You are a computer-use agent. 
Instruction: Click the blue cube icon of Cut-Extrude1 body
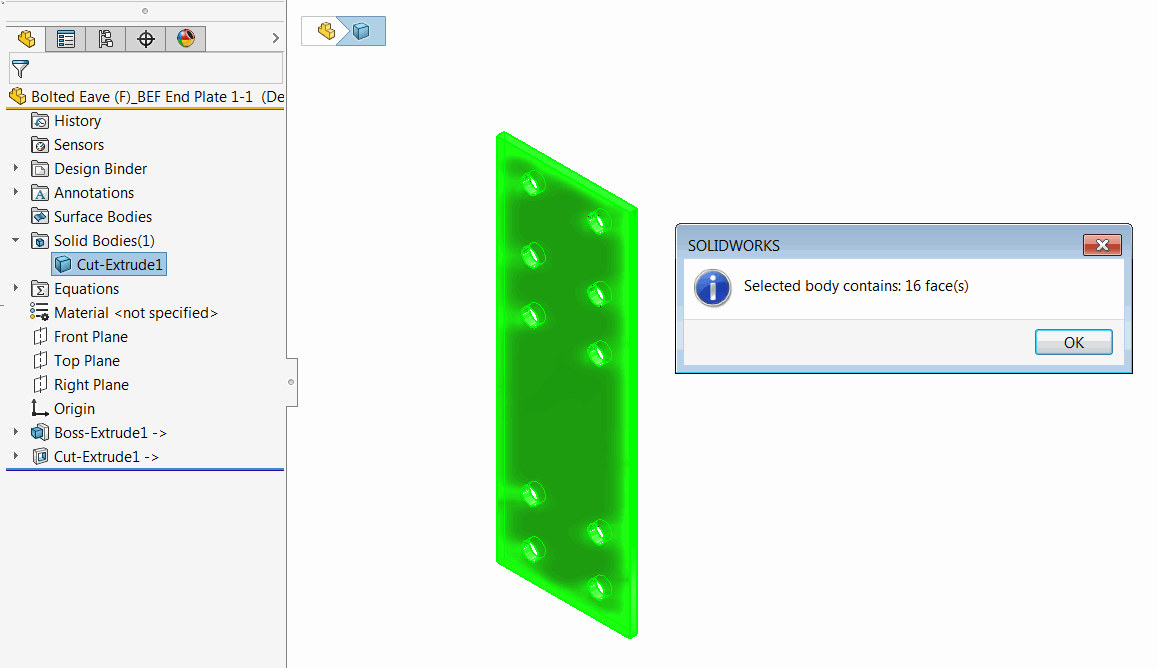coord(64,264)
